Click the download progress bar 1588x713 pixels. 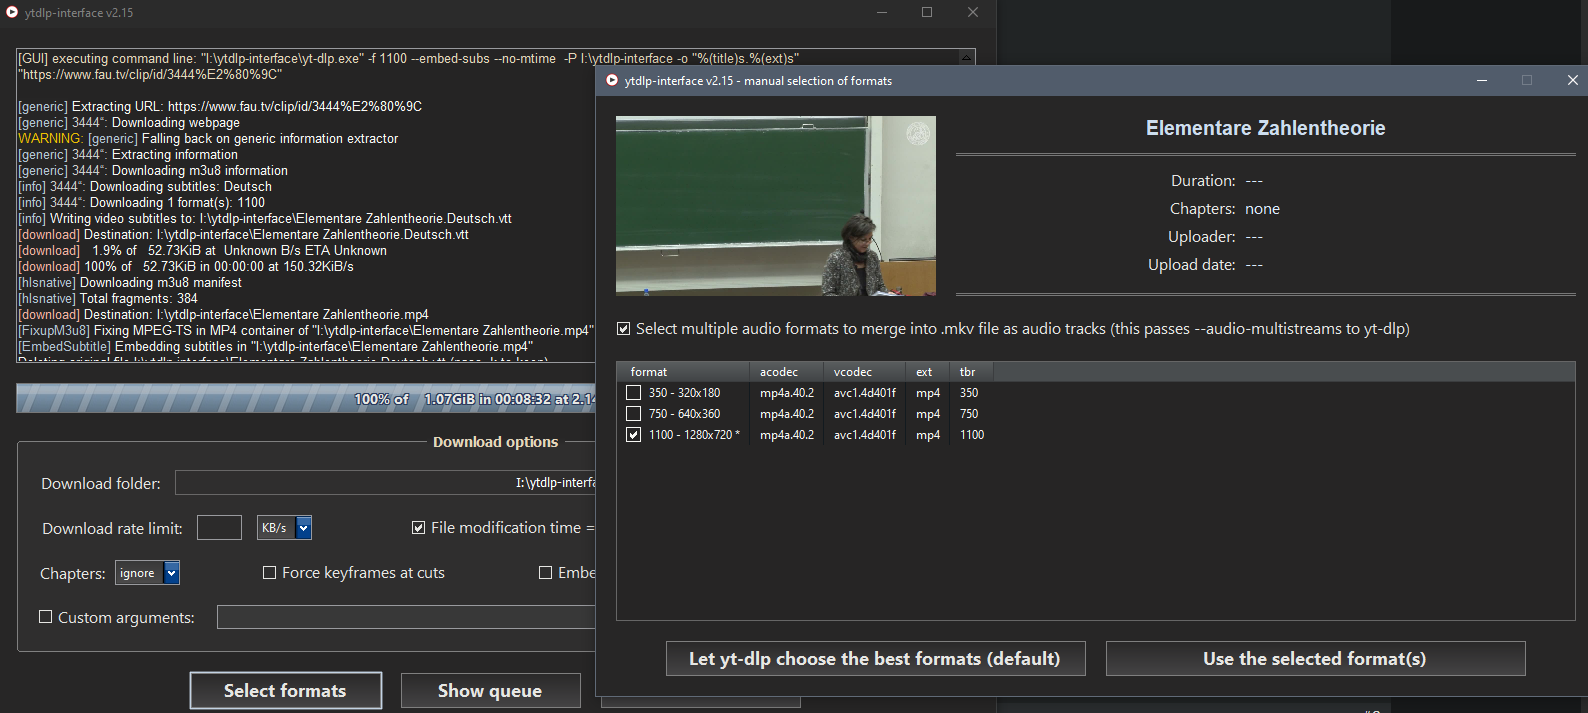[306, 398]
